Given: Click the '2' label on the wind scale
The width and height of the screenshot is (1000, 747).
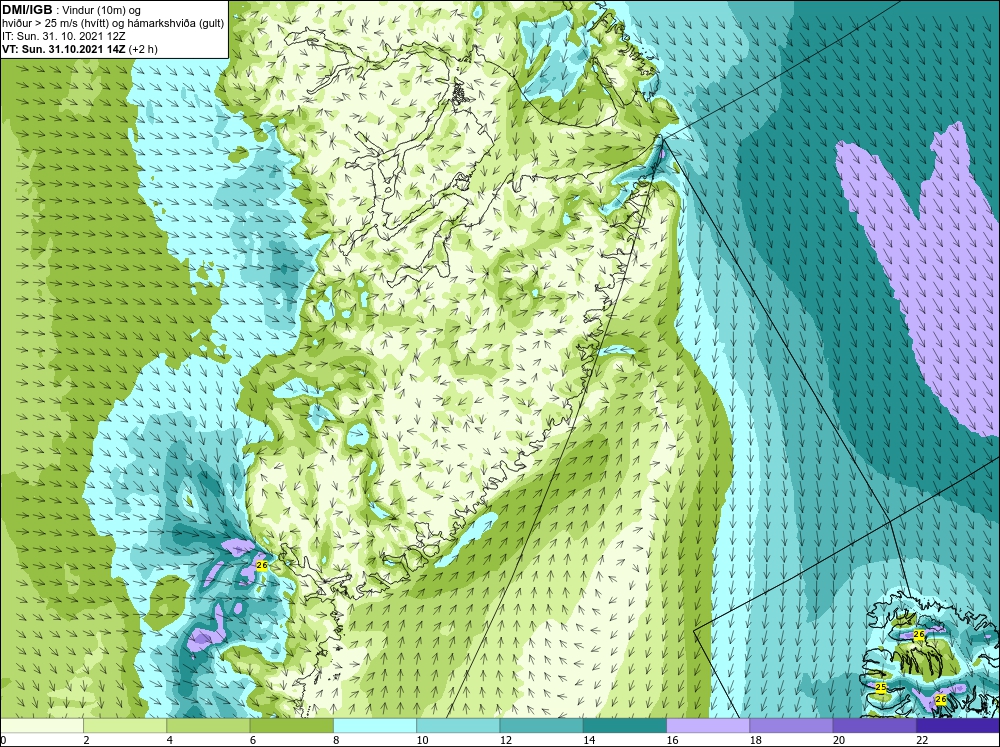Looking at the screenshot, I should pyautogui.click(x=86, y=740).
